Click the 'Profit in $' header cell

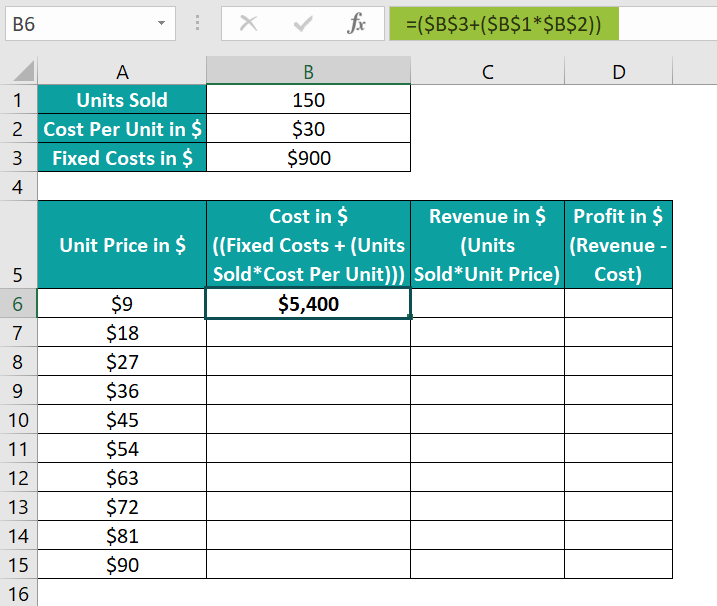[x=618, y=245]
